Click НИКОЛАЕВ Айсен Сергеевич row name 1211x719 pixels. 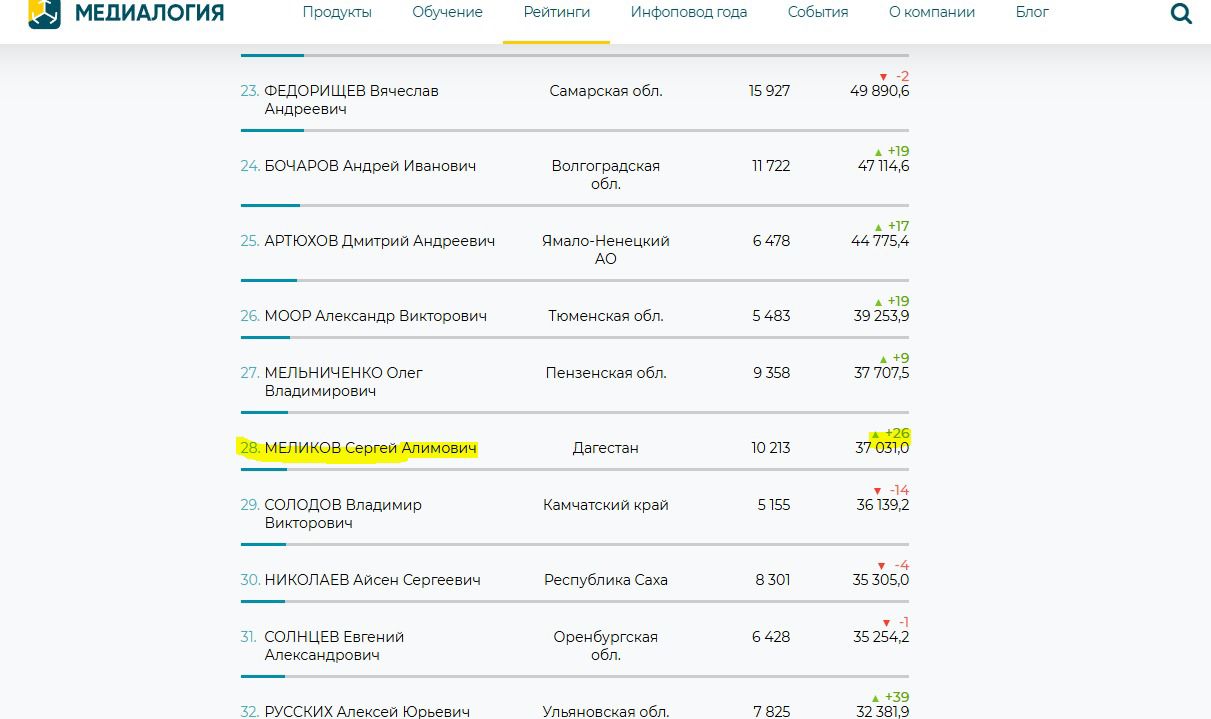[372, 580]
